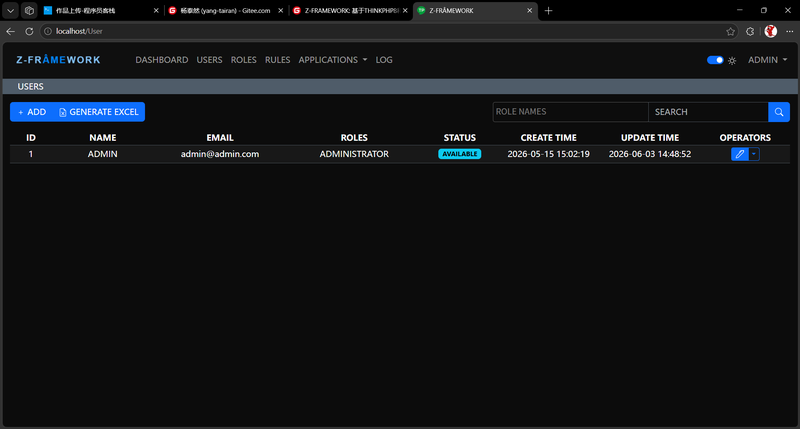
Task: Click the CREATE TIME column header
Action: click(548, 137)
